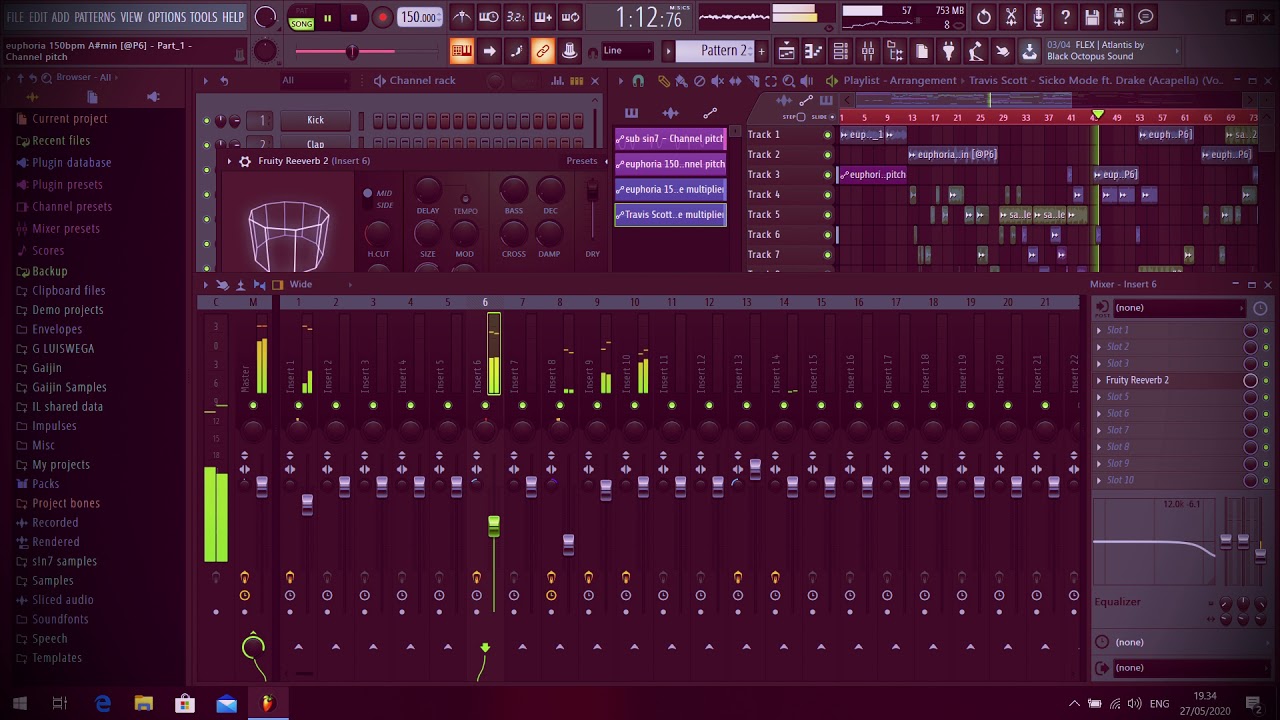This screenshot has width=1280, height=720.
Task: Open the plugin picker plug icon
Action: point(949,50)
